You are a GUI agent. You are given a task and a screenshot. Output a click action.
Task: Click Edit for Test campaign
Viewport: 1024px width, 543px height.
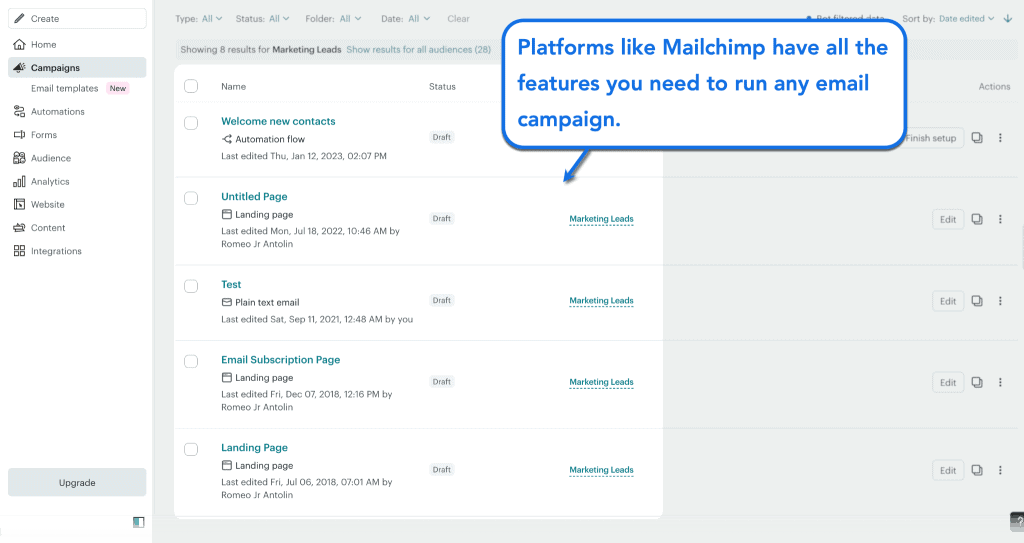[948, 301]
